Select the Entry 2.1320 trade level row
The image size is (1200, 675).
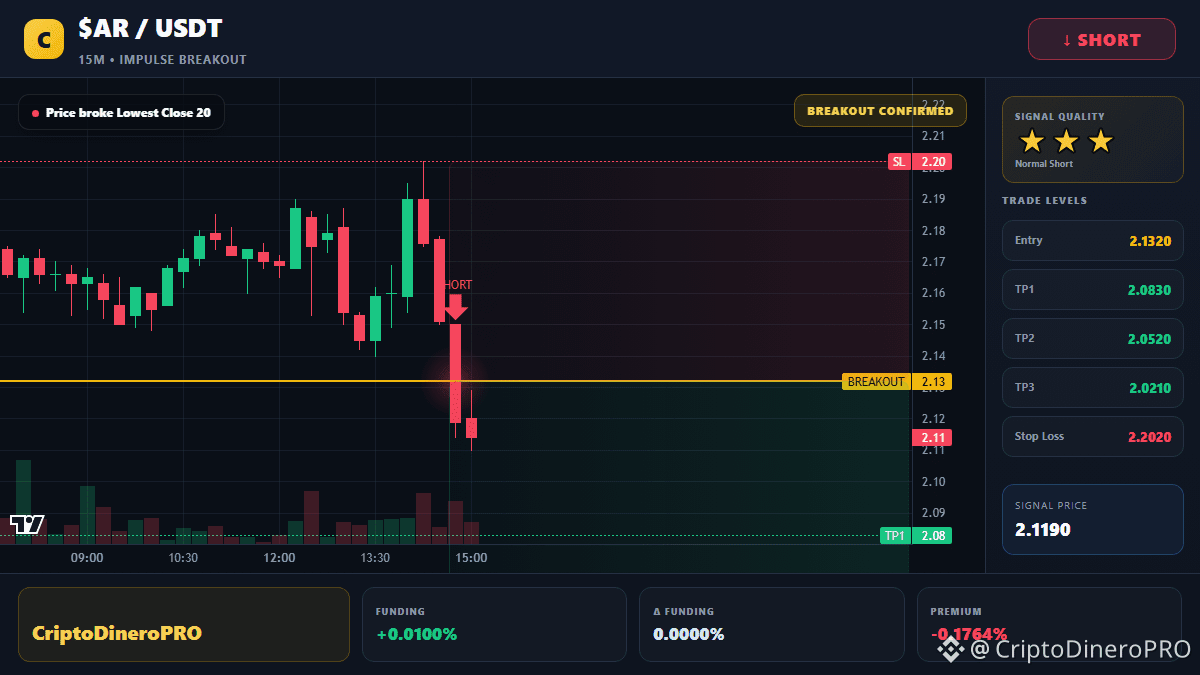[1093, 240]
